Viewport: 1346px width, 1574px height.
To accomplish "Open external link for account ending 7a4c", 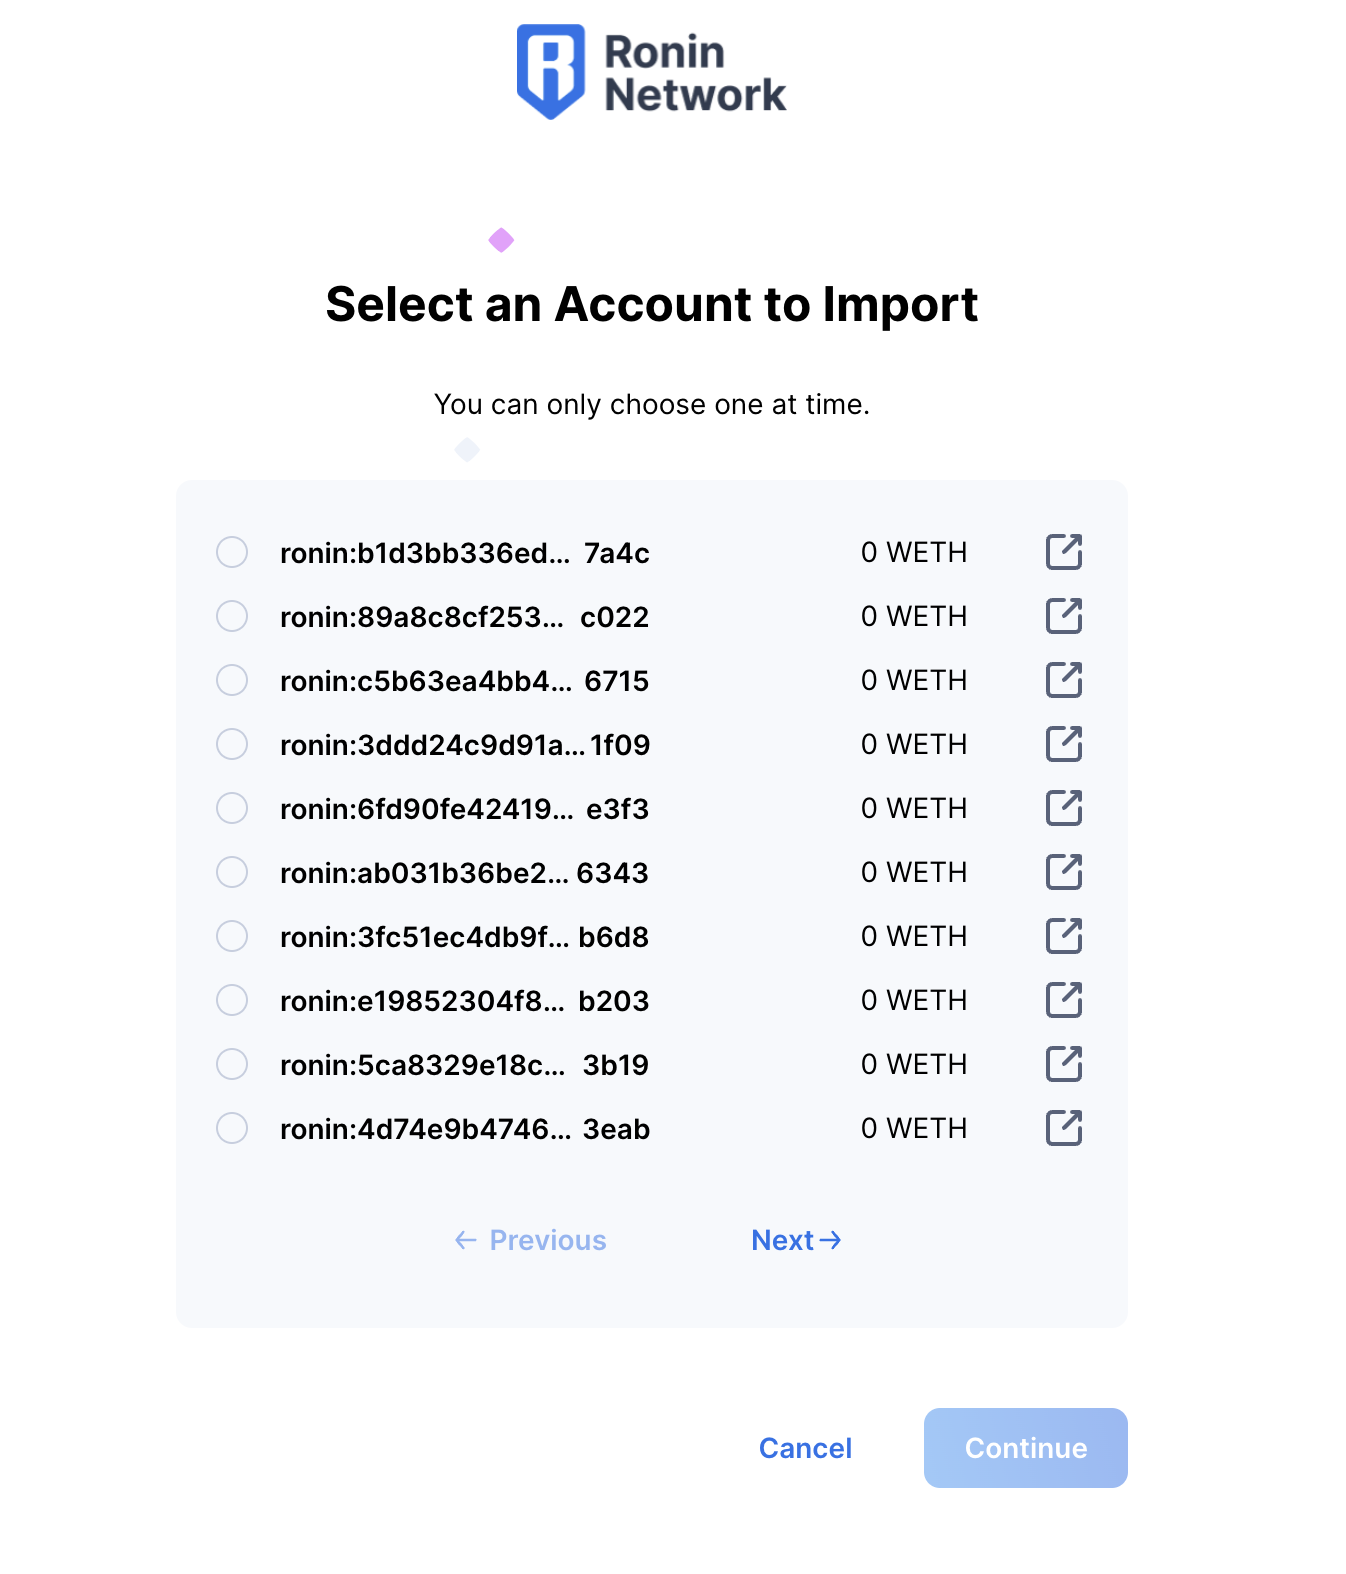I will (1064, 552).
